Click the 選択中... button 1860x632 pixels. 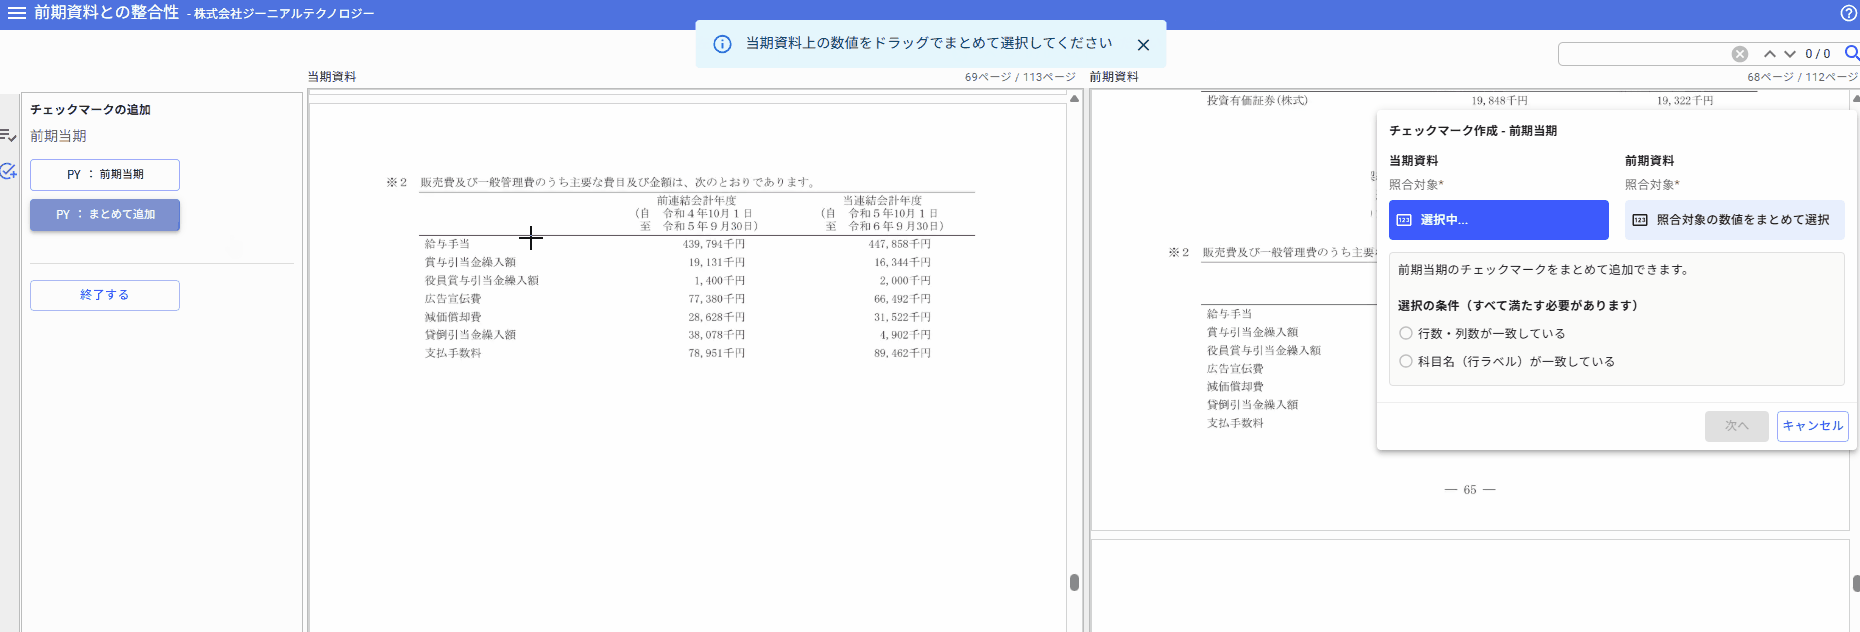[x=1498, y=220]
